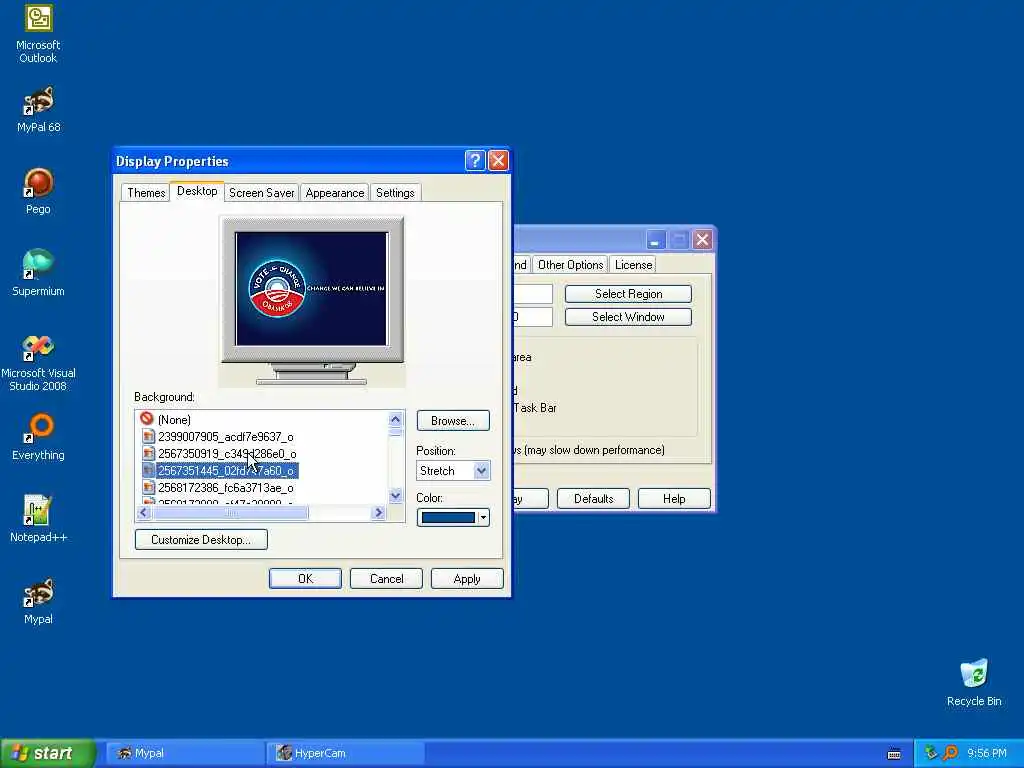
Task: Minimize the HyperCam window
Action: coord(655,240)
